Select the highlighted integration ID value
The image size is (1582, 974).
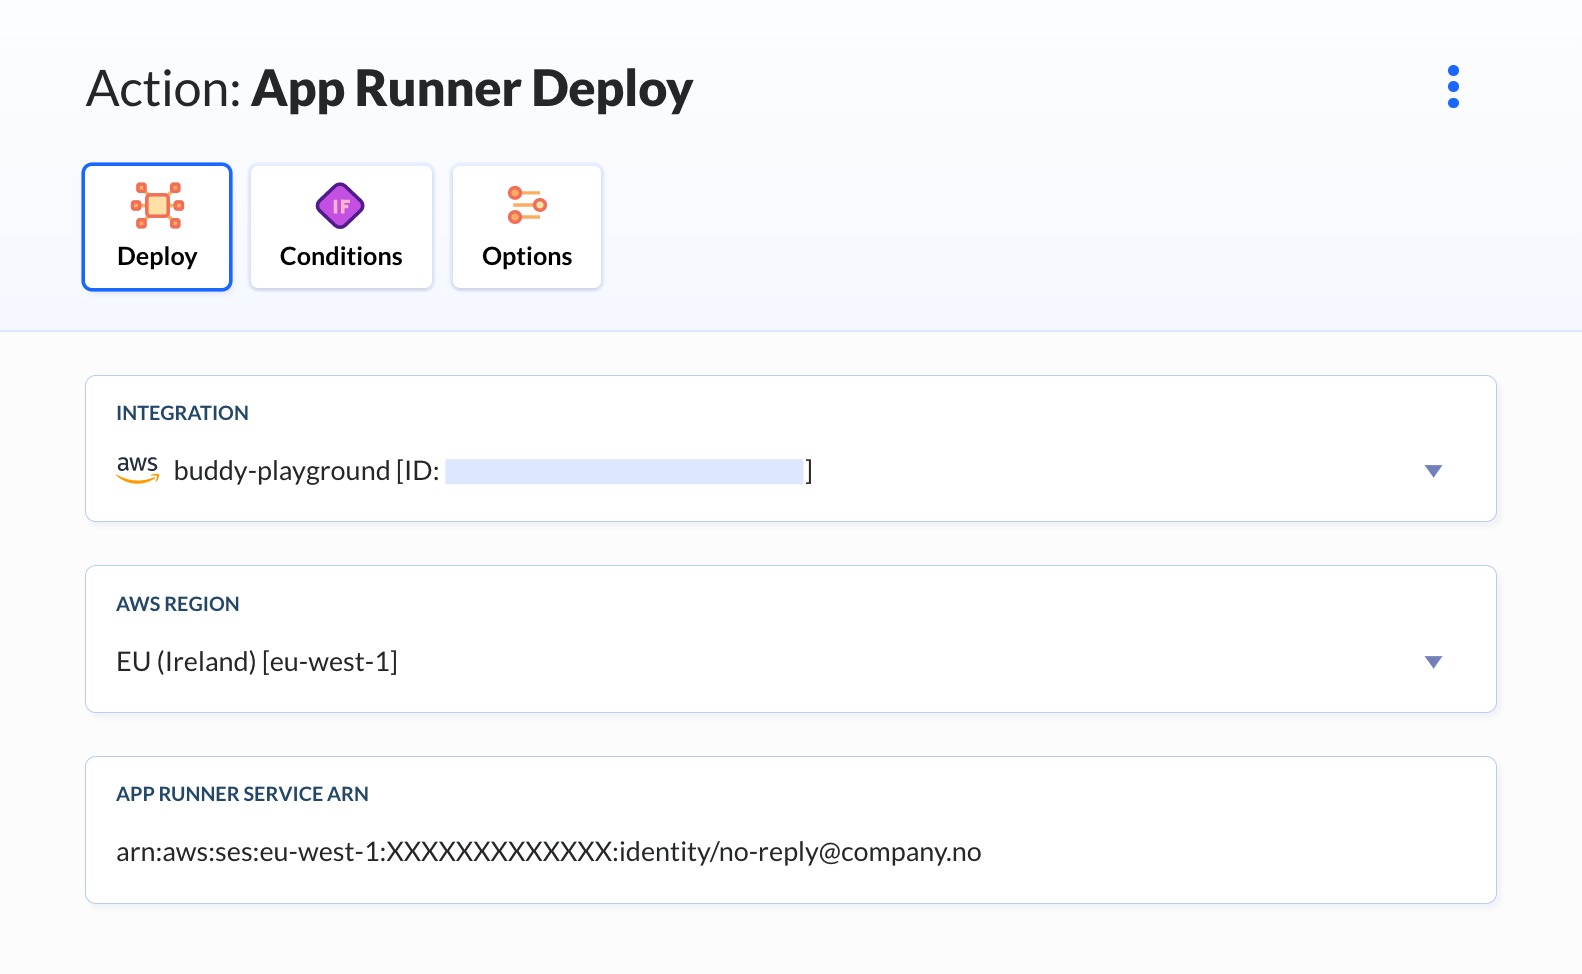625,471
